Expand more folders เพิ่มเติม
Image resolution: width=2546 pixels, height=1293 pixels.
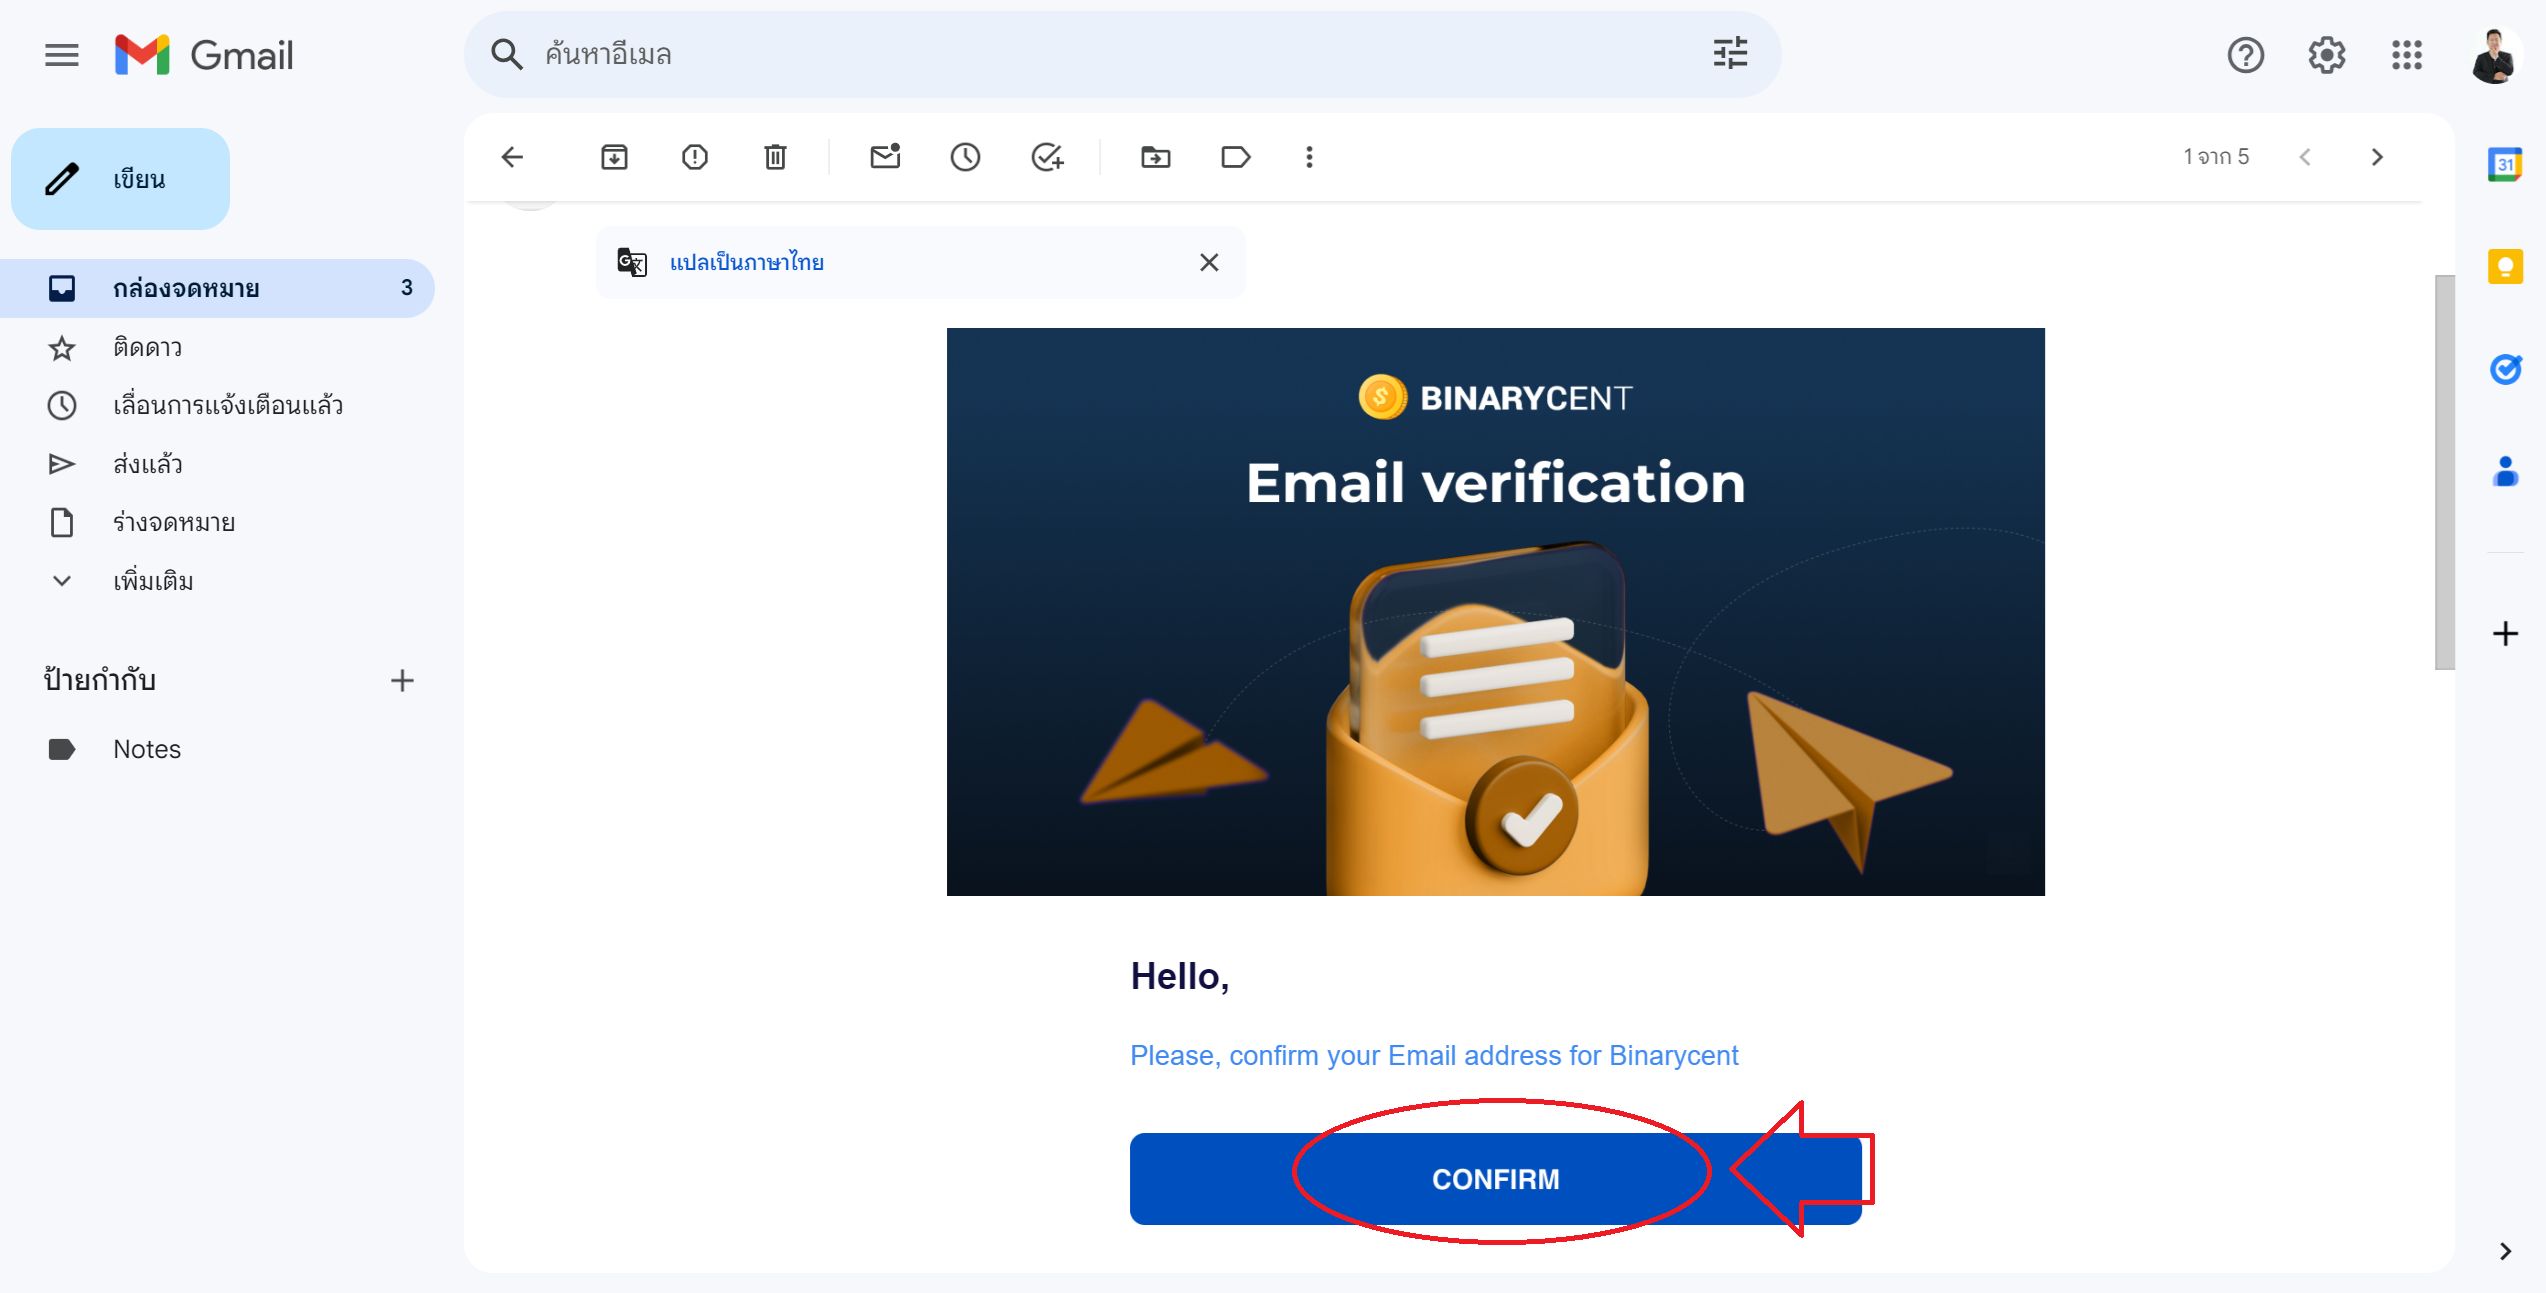coord(217,581)
